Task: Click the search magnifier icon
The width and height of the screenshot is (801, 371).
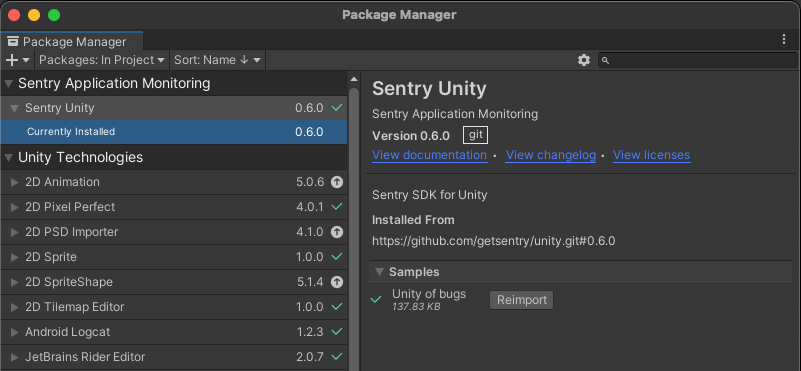Action: [x=605, y=61]
